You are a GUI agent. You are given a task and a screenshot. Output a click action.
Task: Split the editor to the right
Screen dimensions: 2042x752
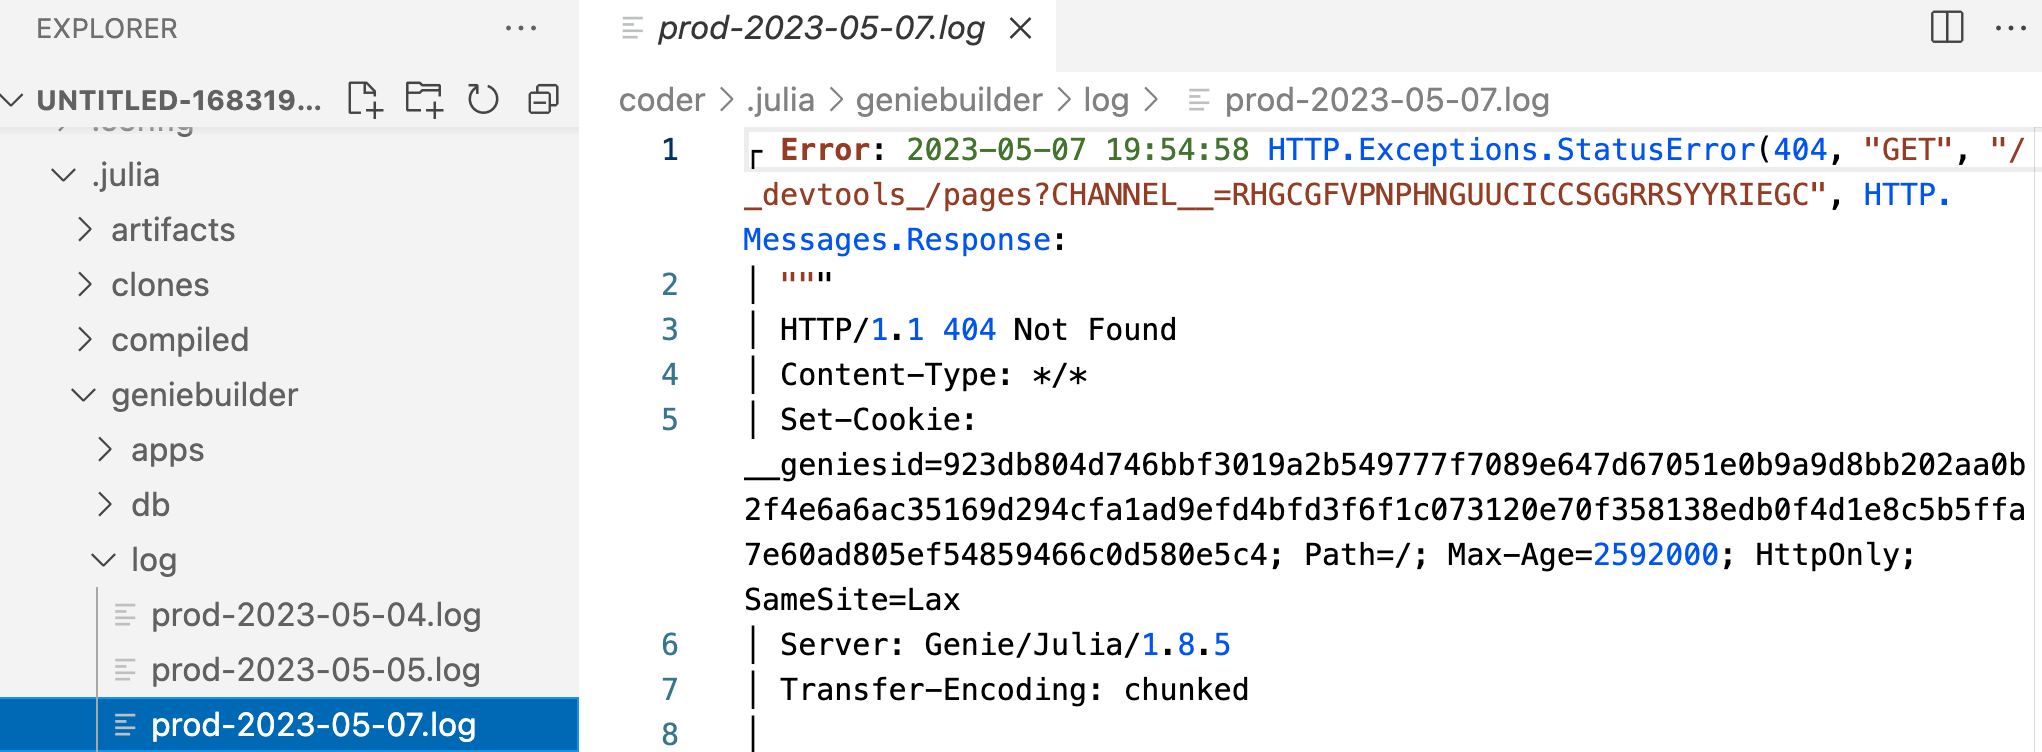click(x=1947, y=27)
